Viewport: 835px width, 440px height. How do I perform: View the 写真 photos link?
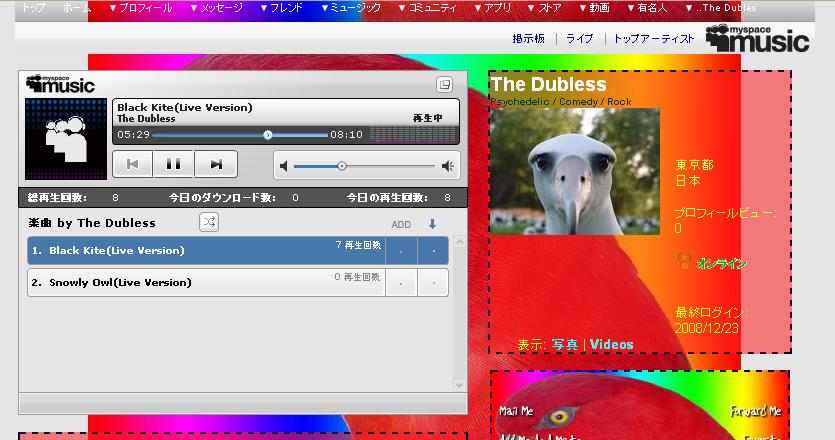[x=564, y=345]
